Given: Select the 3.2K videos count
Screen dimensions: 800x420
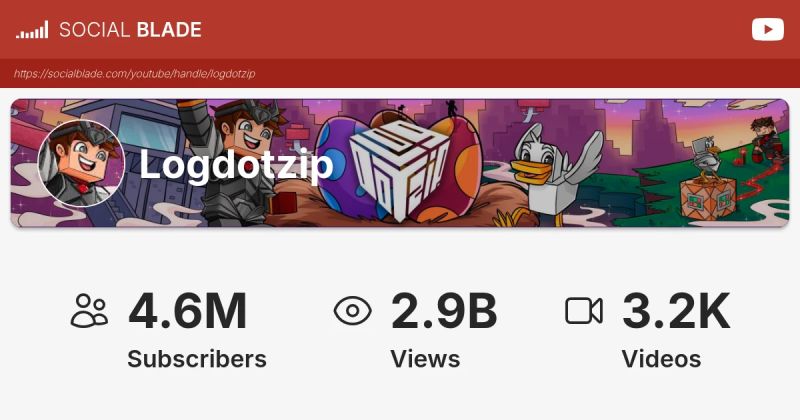Looking at the screenshot, I should coord(676,311).
